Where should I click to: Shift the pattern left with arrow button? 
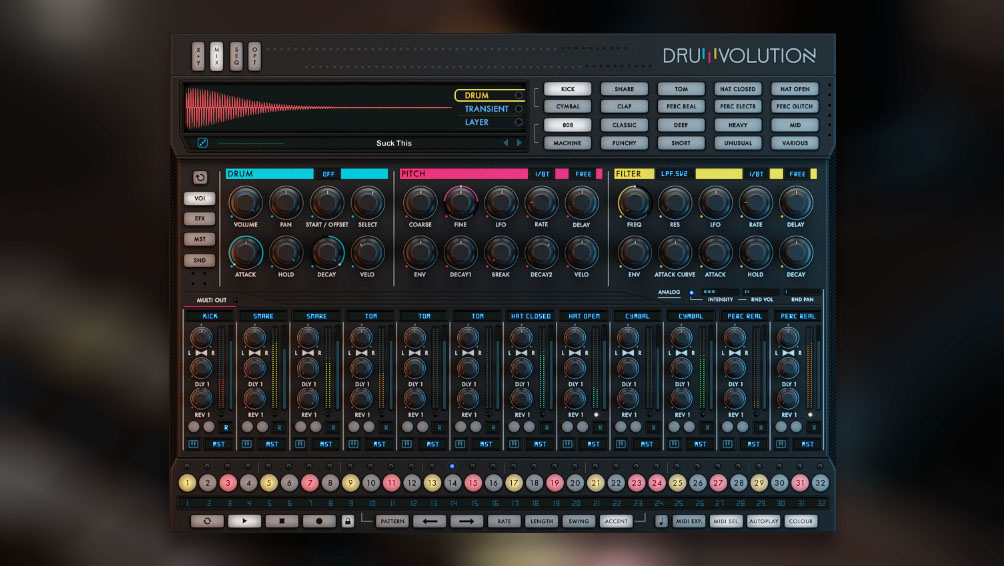(429, 521)
